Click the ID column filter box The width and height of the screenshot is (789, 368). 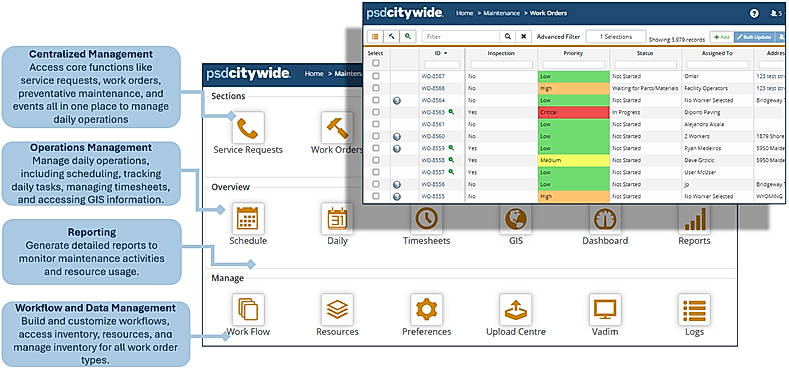coord(442,64)
